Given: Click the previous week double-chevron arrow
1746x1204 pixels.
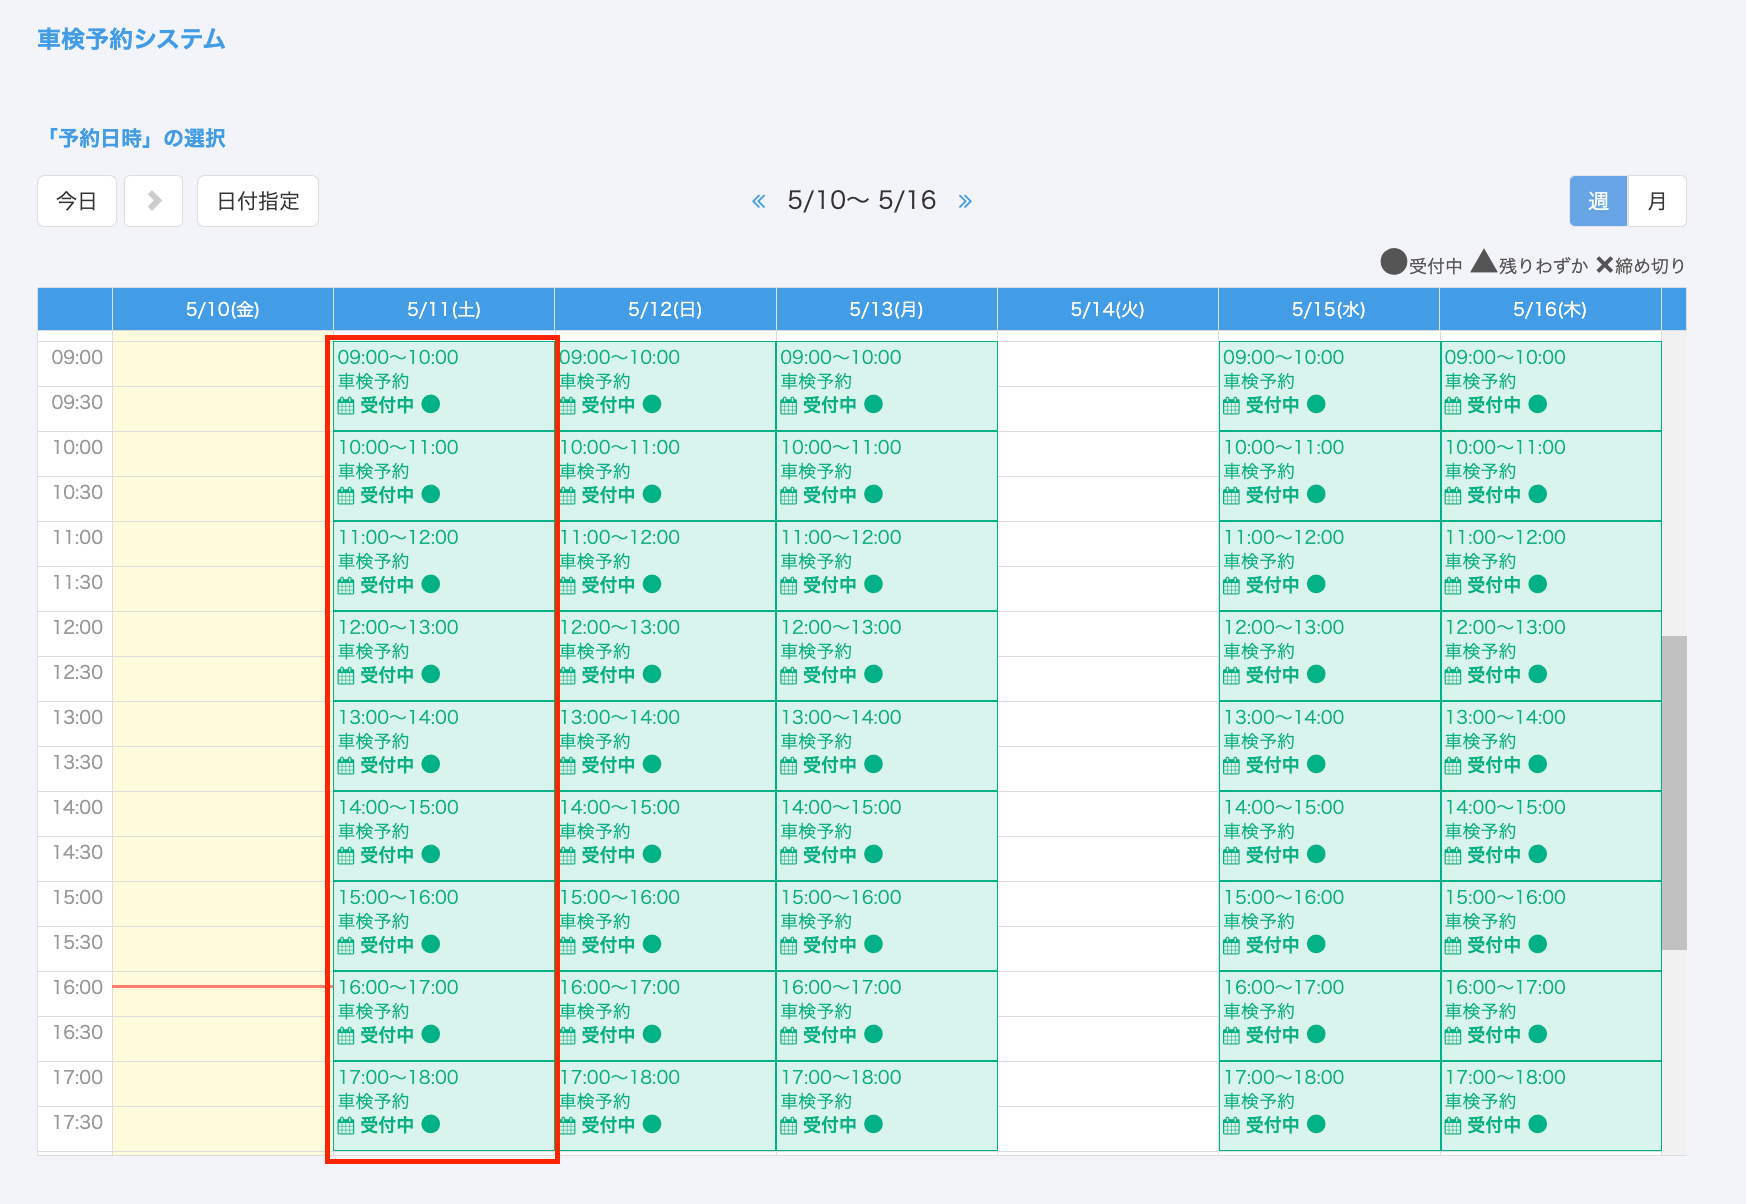Looking at the screenshot, I should (x=759, y=202).
